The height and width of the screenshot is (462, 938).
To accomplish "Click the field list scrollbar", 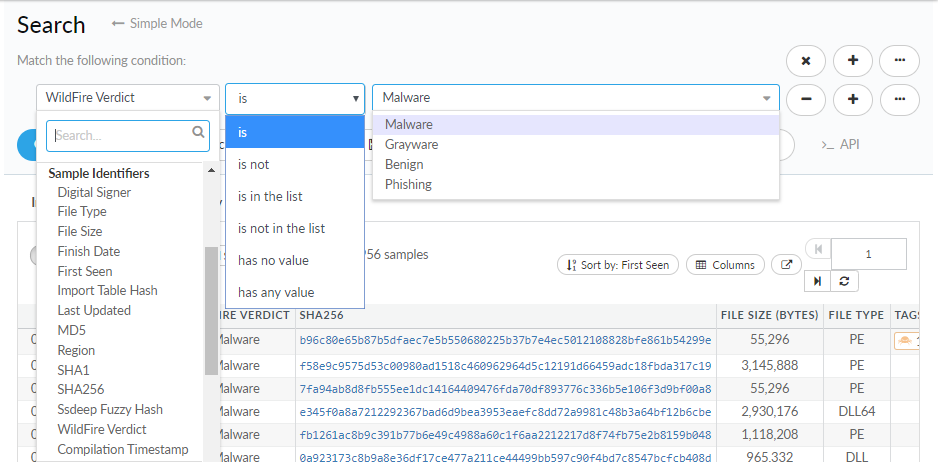I will (x=210, y=310).
